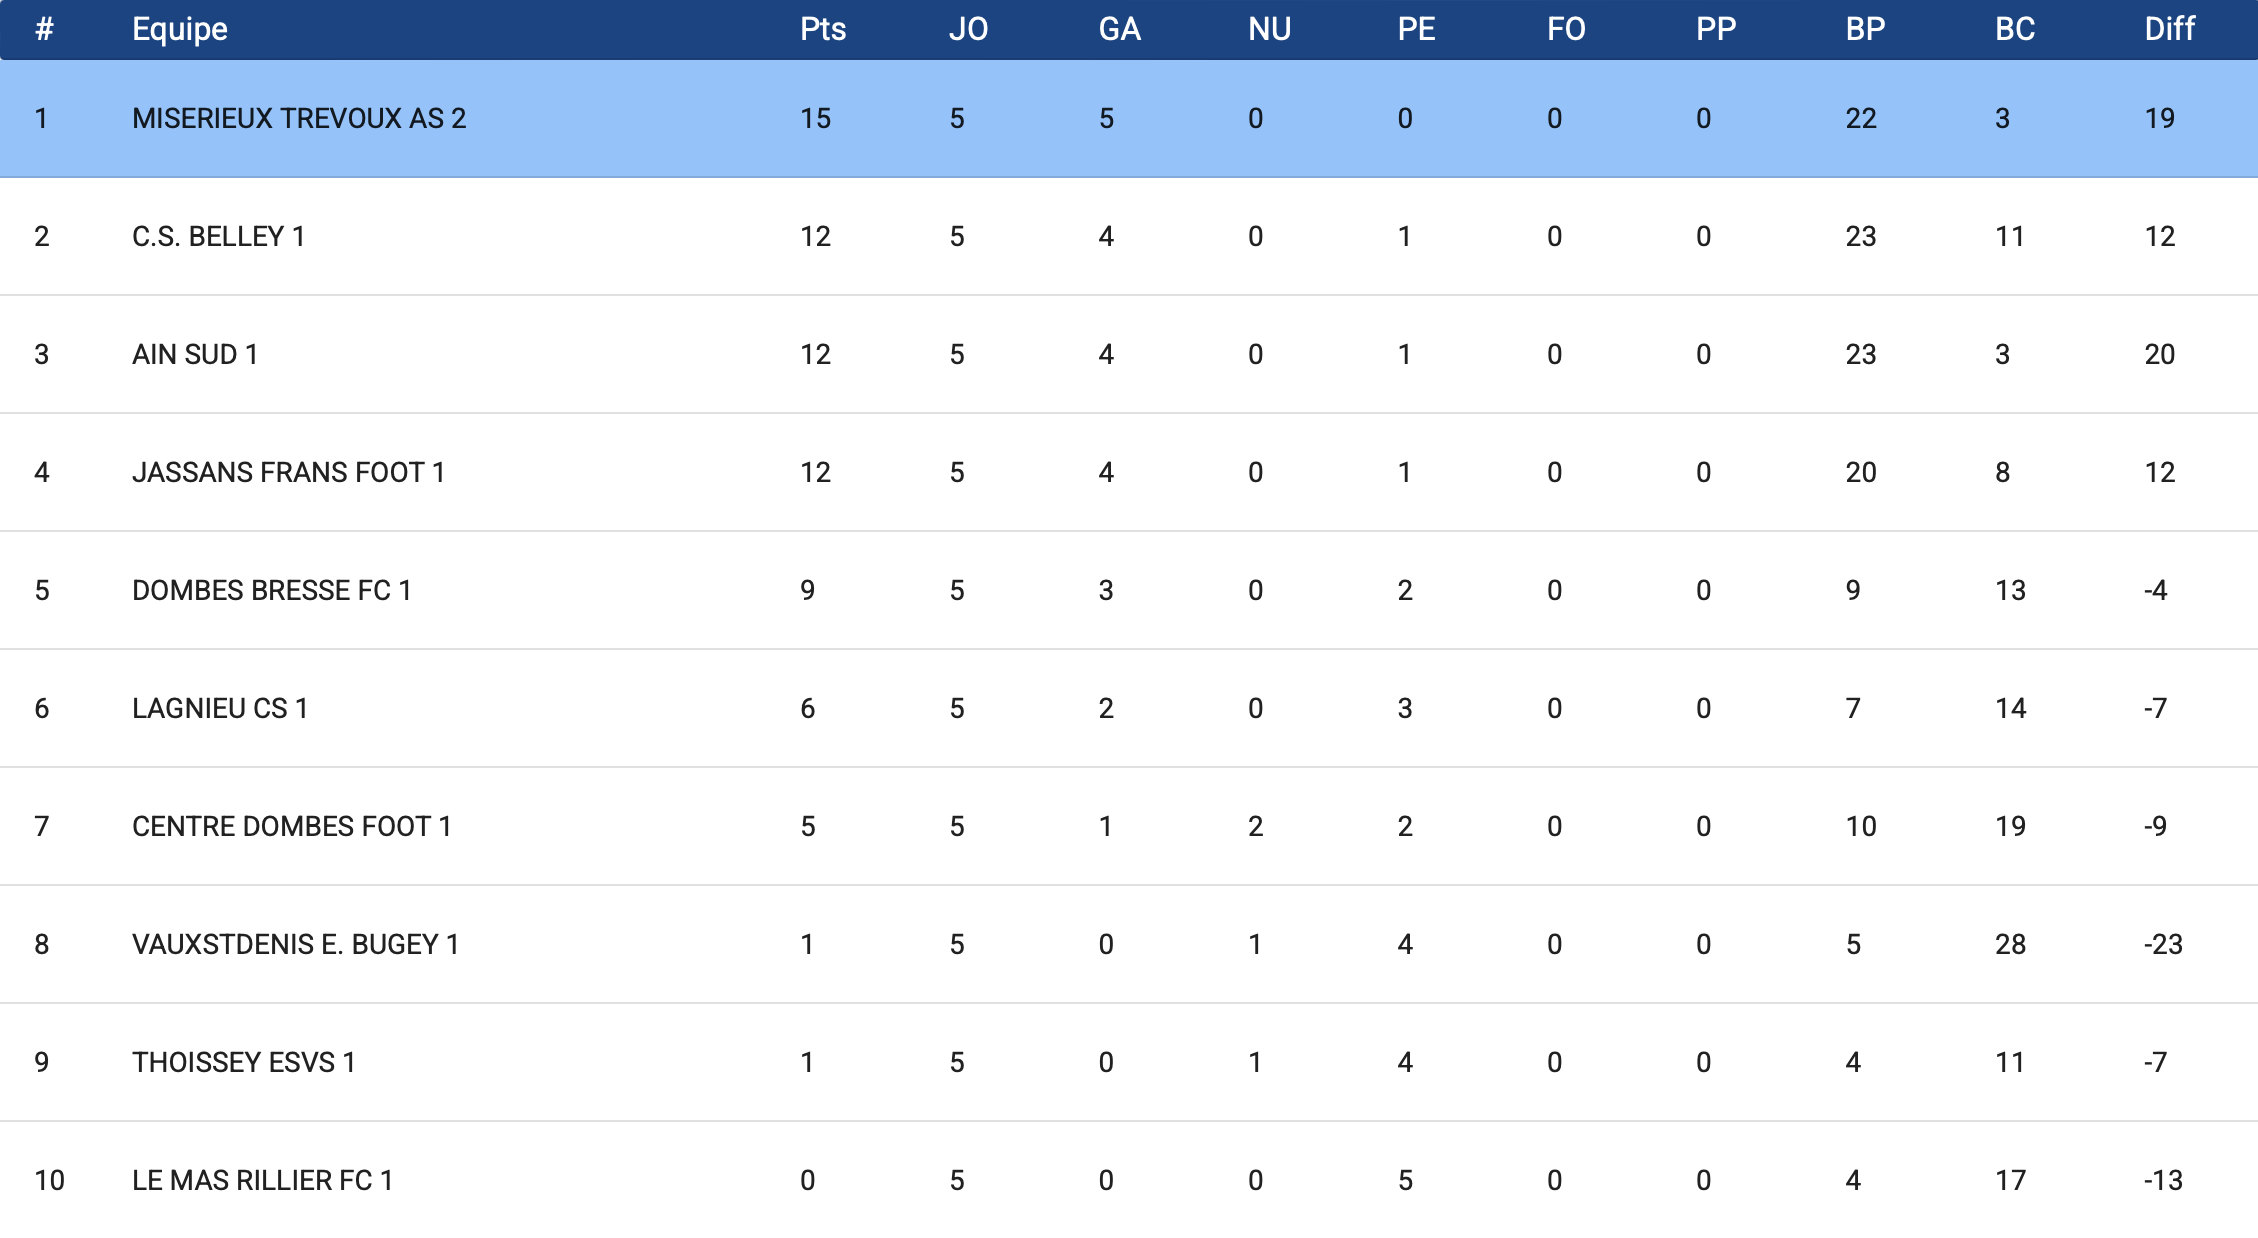The height and width of the screenshot is (1238, 2258).
Task: Open JASSANS FRANS FOOT 1 team
Action: [x=288, y=472]
